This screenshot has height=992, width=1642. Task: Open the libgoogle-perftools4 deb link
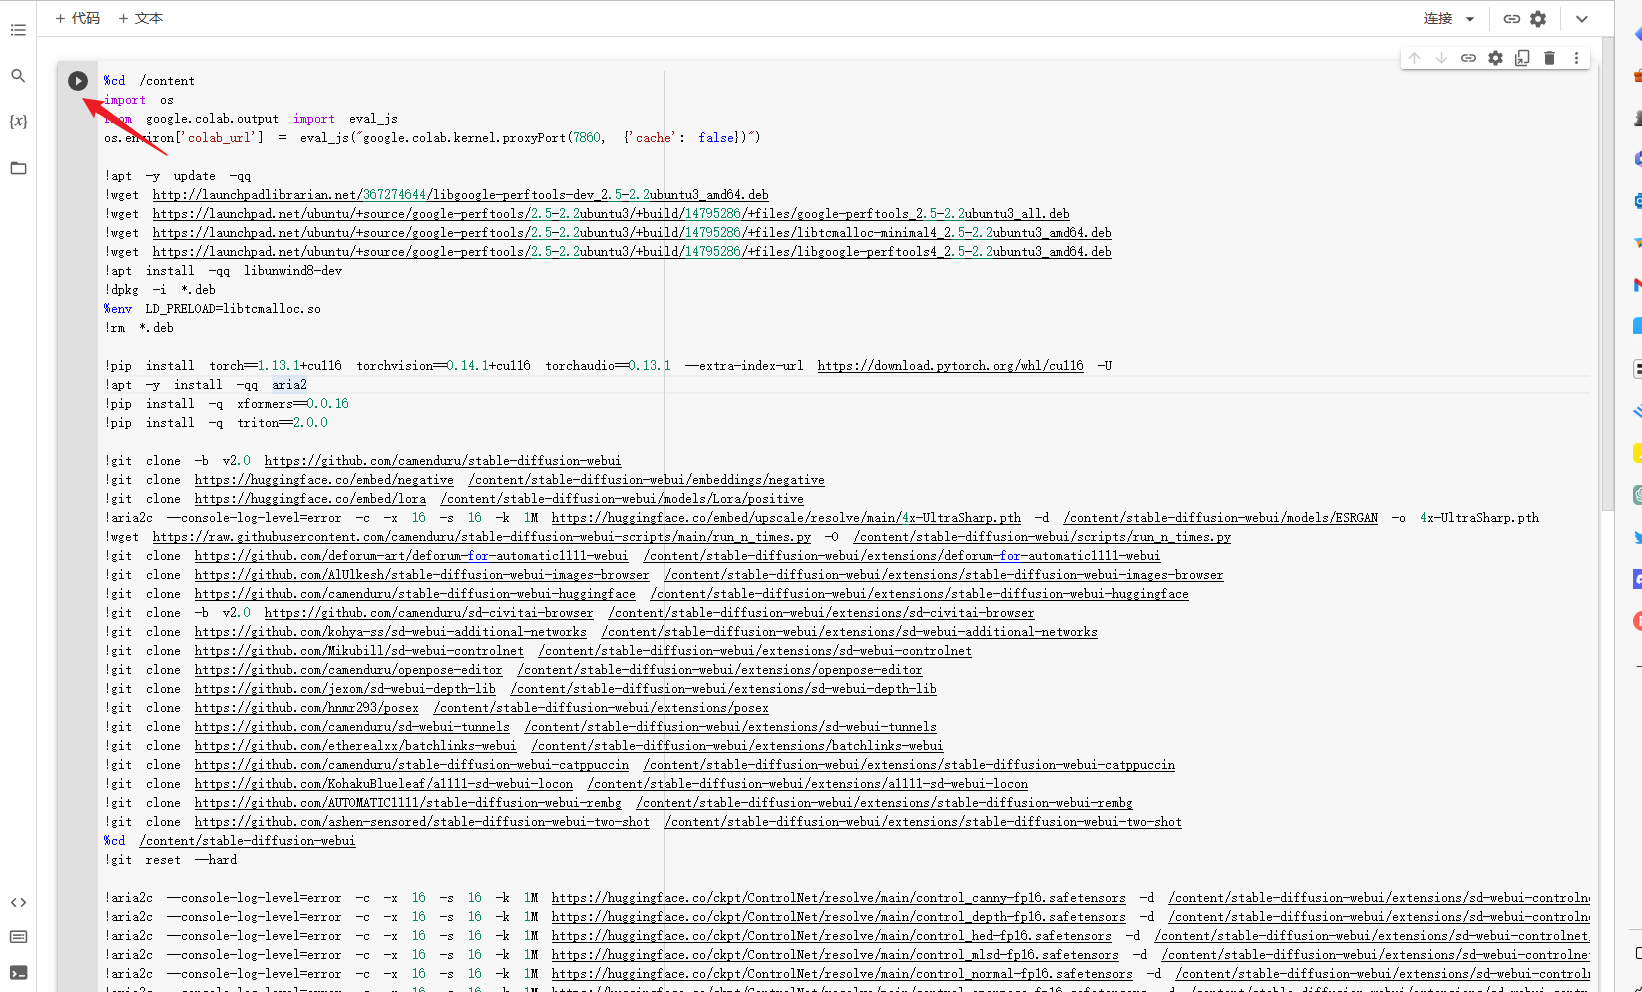tap(632, 252)
